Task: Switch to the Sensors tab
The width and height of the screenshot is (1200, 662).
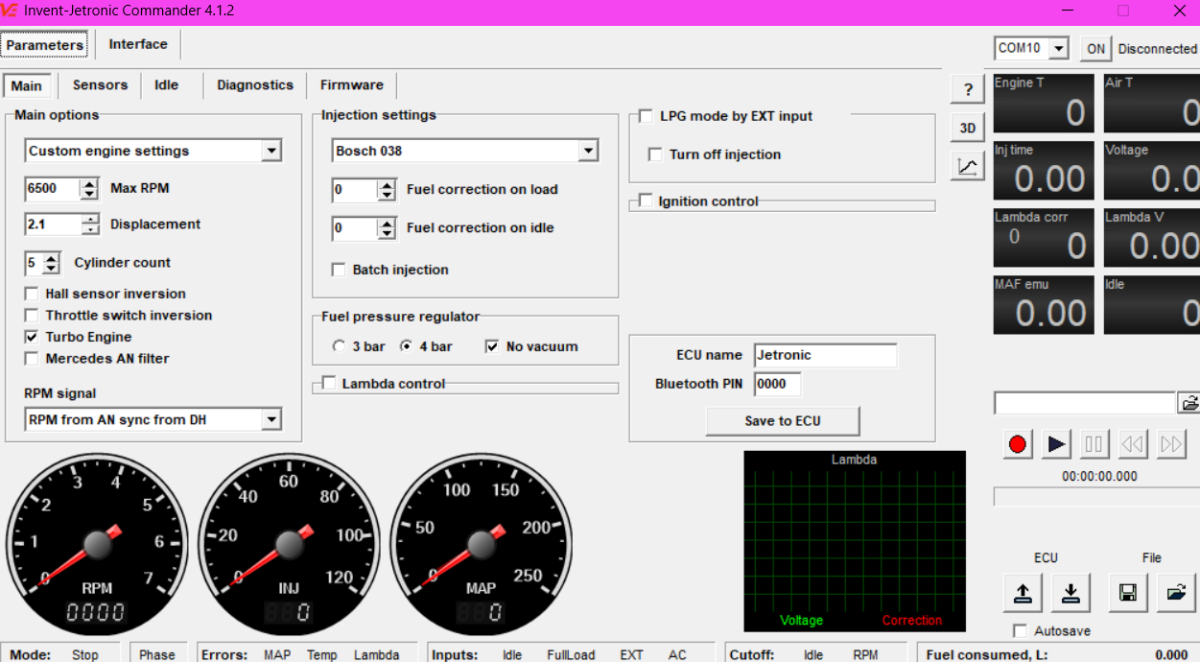Action: tap(100, 85)
